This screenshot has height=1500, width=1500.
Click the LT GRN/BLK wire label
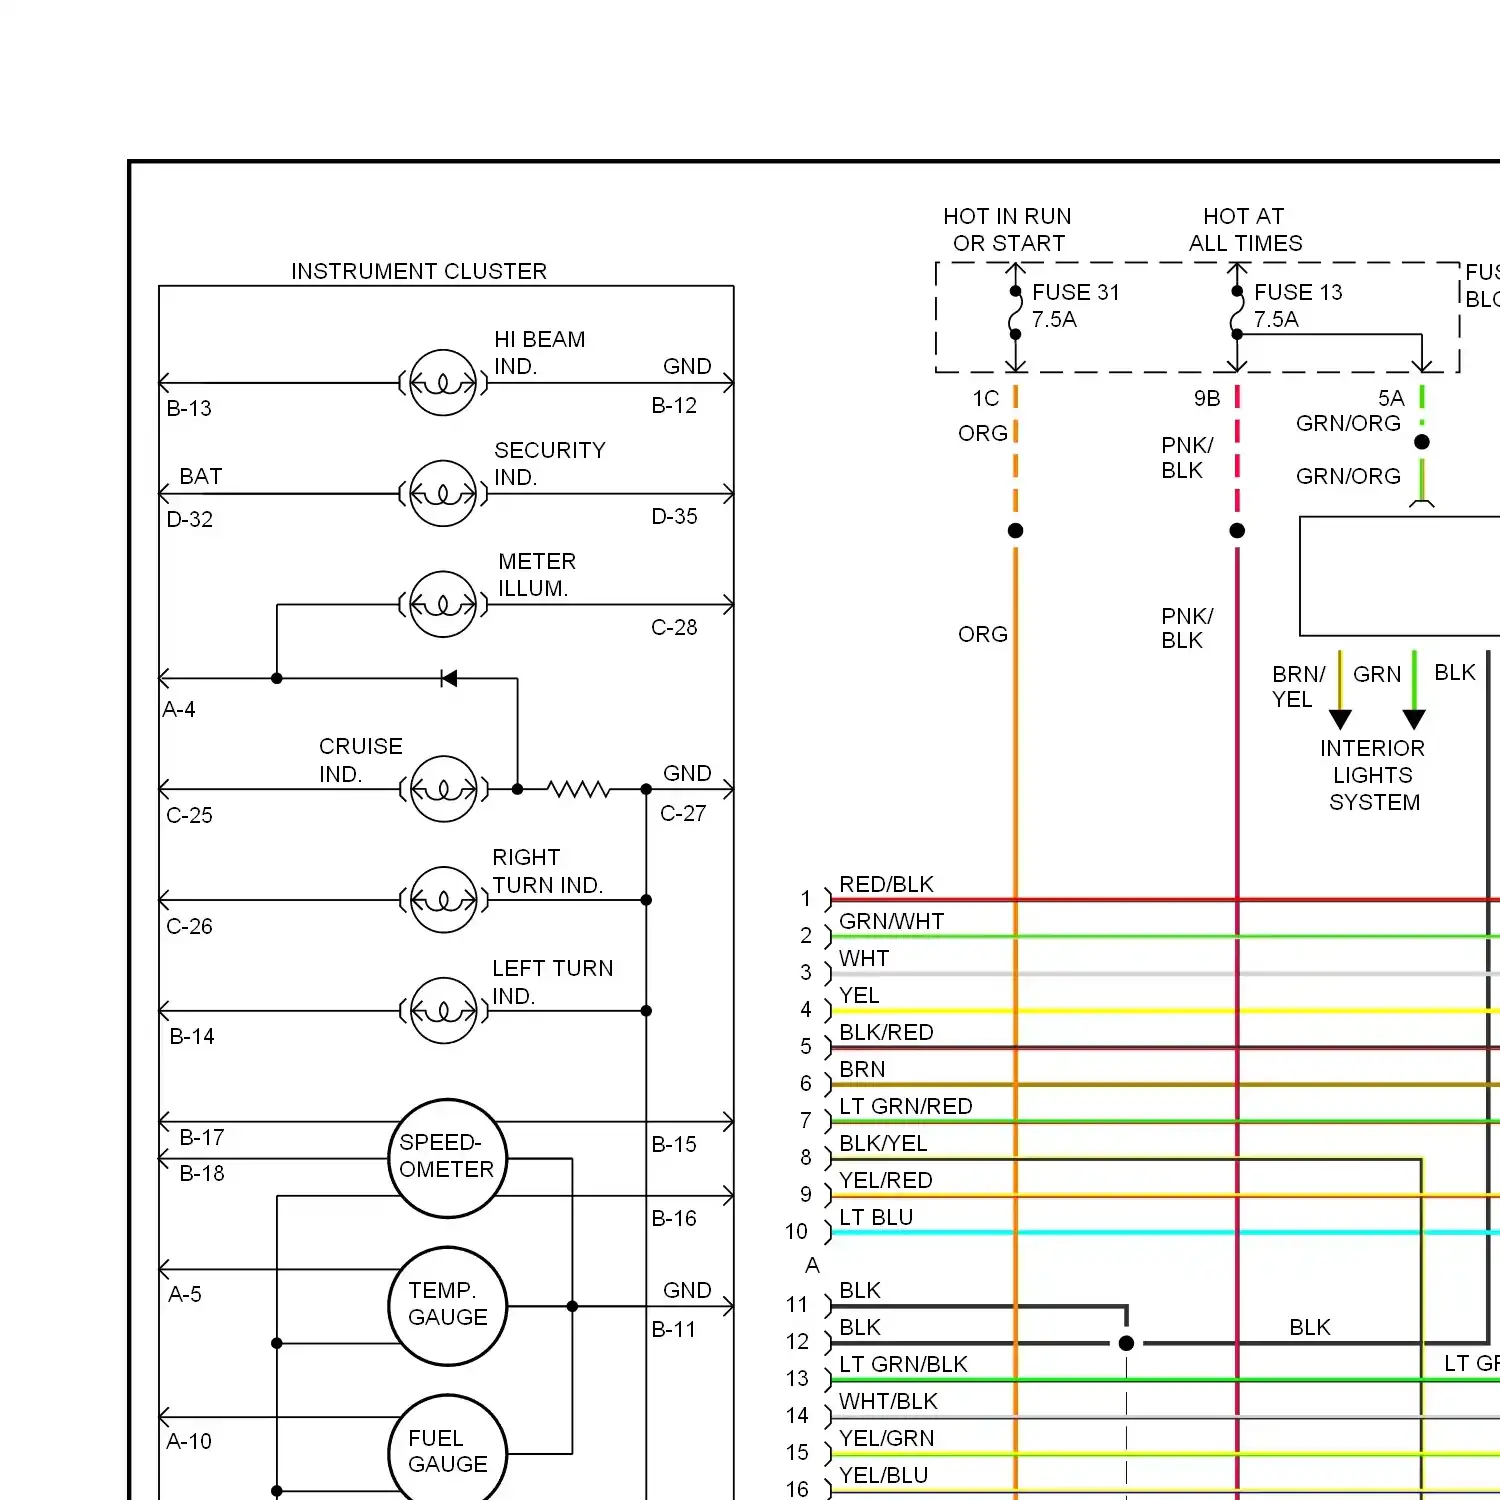(x=903, y=1364)
